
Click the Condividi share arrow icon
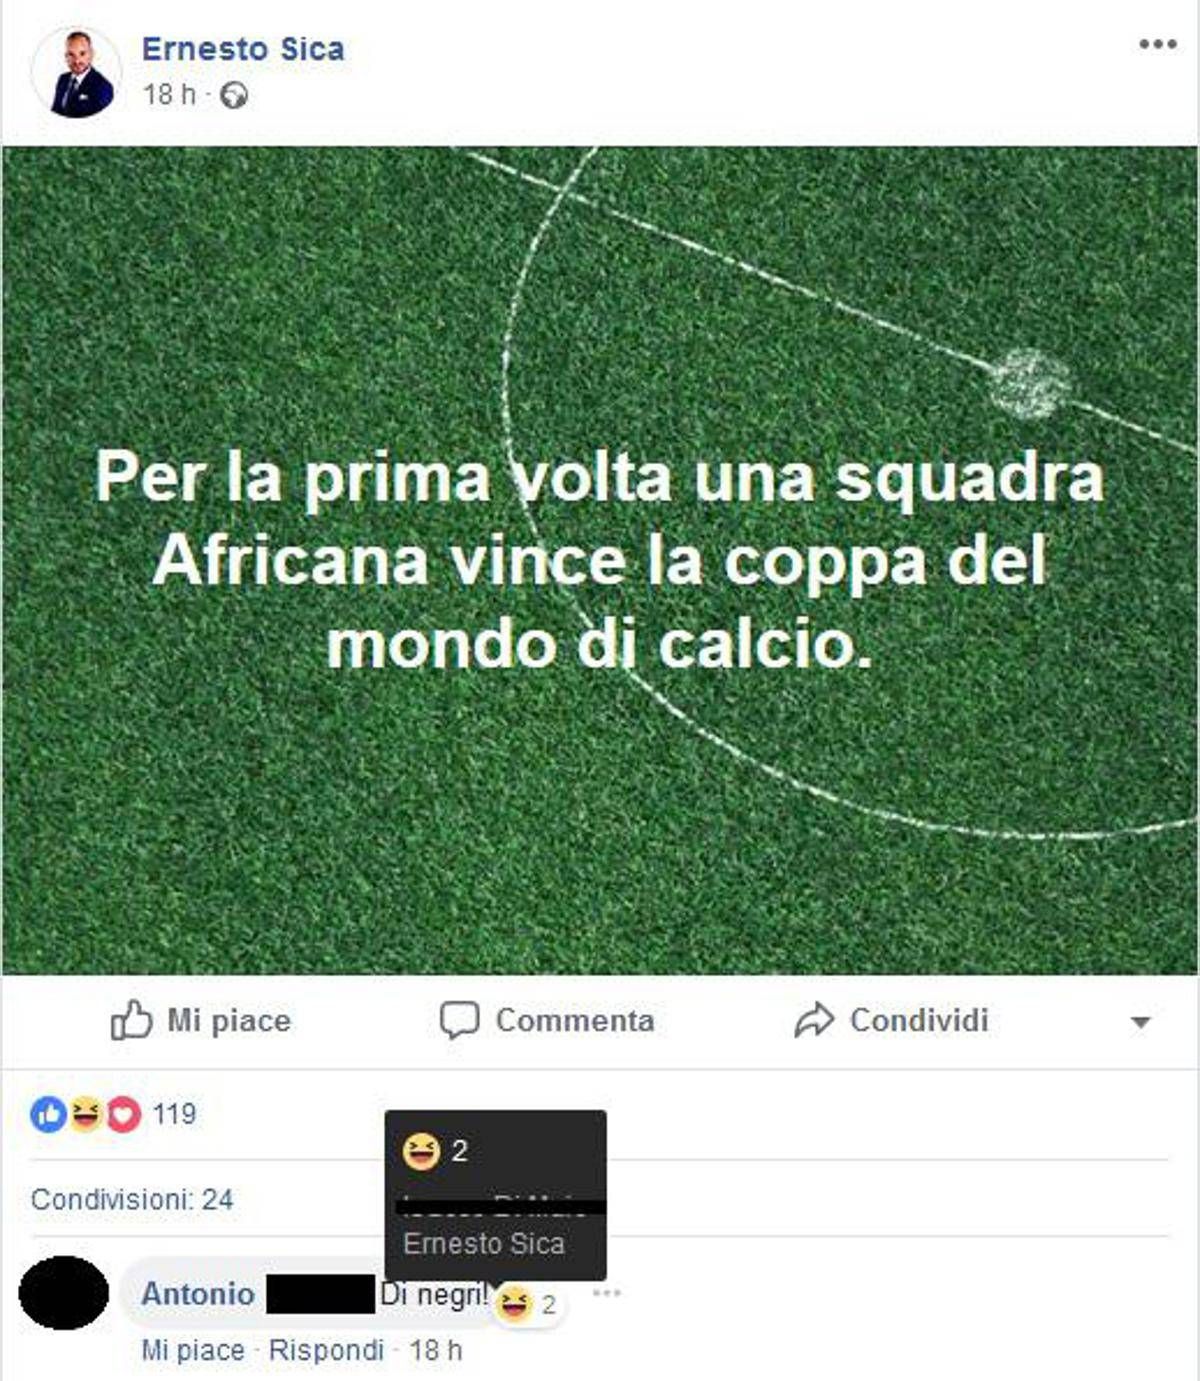tap(814, 1021)
